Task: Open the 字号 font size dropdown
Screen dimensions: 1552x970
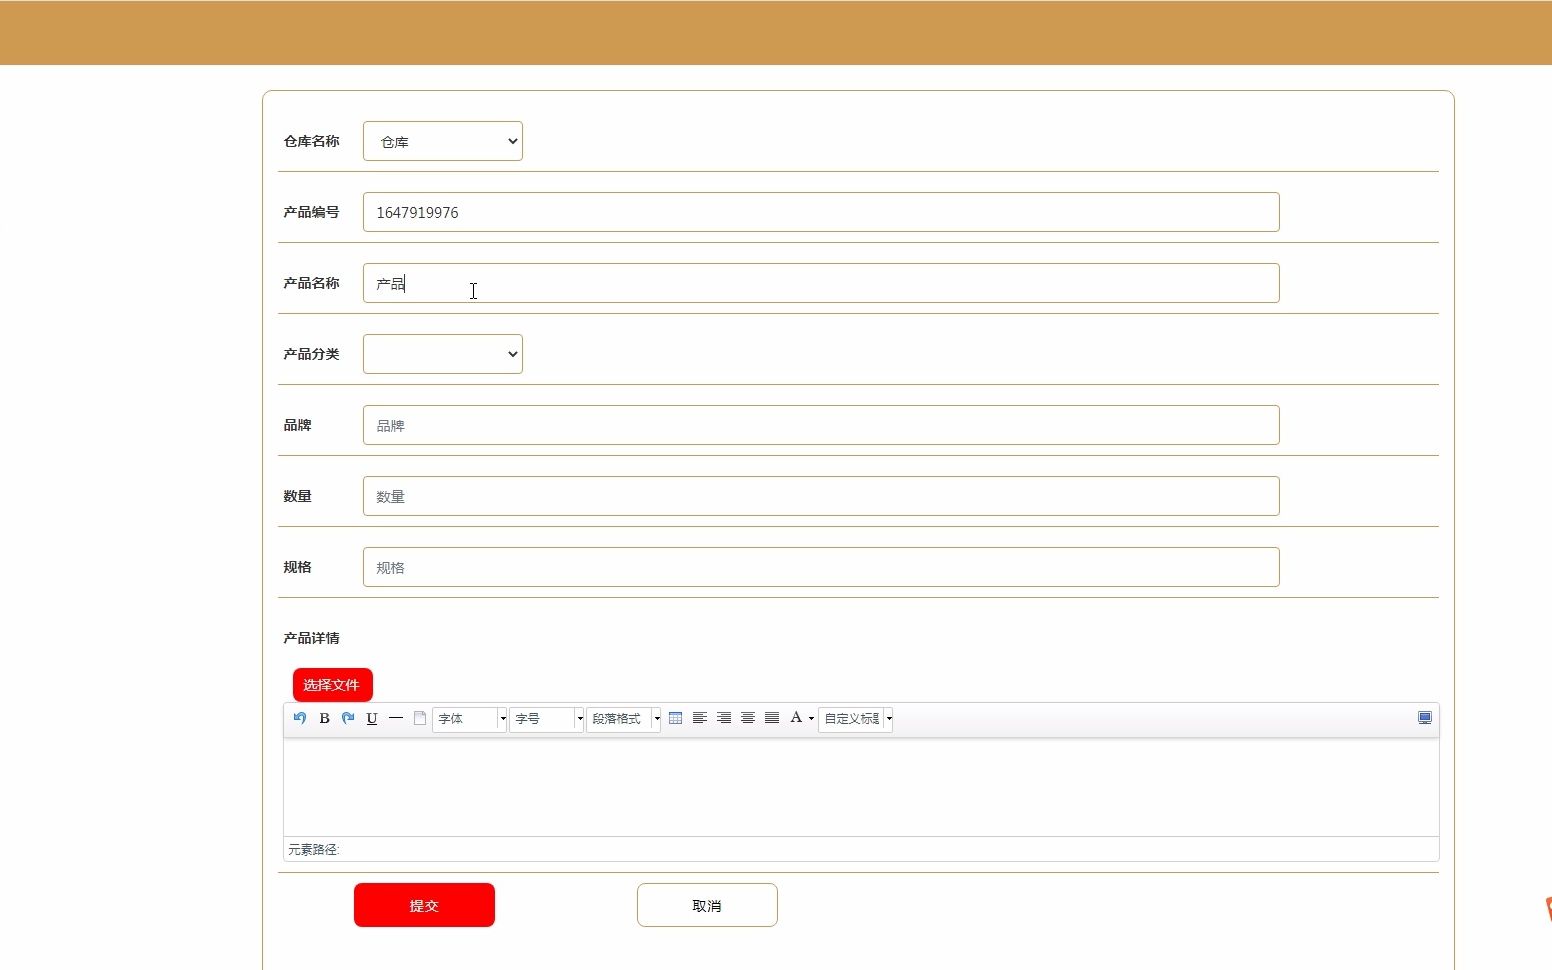Action: pos(547,719)
